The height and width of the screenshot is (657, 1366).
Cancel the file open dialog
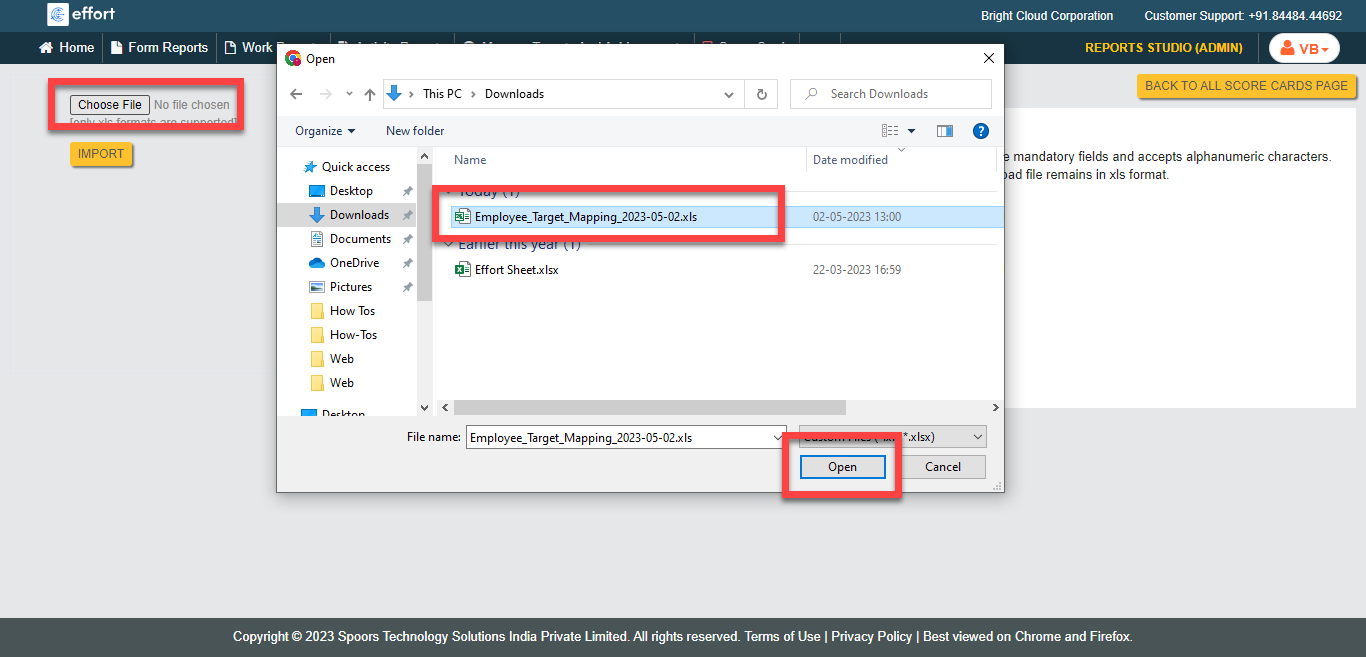click(x=942, y=467)
